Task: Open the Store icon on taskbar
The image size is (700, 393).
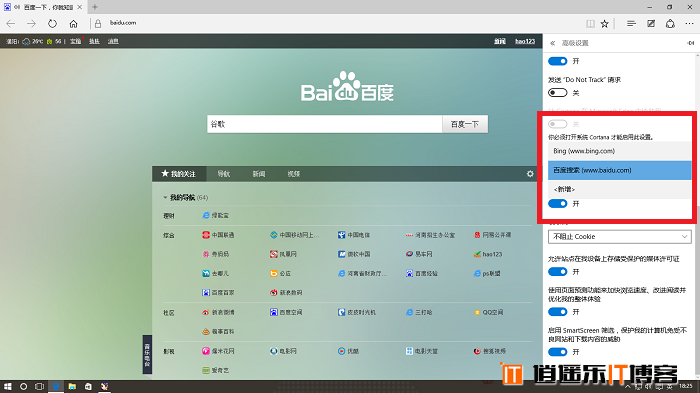Action: [x=88, y=386]
